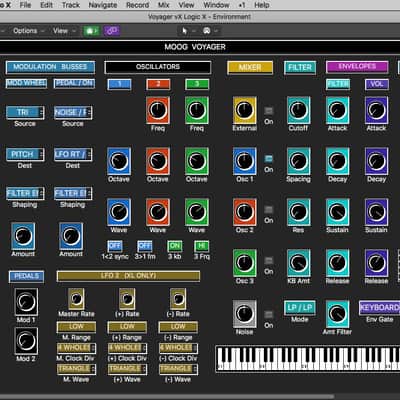Open the File menu
This screenshot has width=400, height=400.
25,5
